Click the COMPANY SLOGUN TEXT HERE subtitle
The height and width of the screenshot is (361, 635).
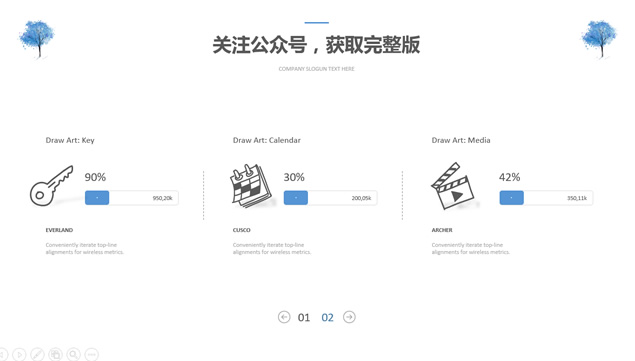pos(316,69)
